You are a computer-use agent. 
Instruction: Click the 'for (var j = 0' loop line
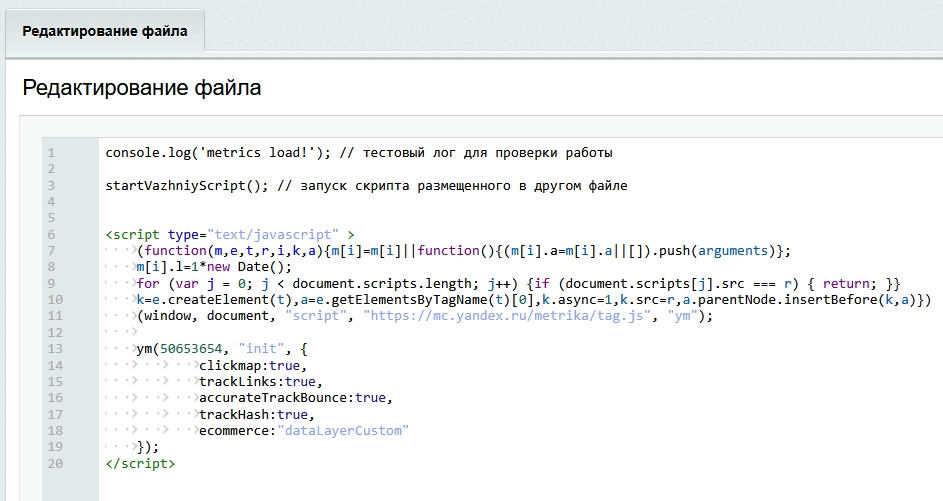(518, 284)
